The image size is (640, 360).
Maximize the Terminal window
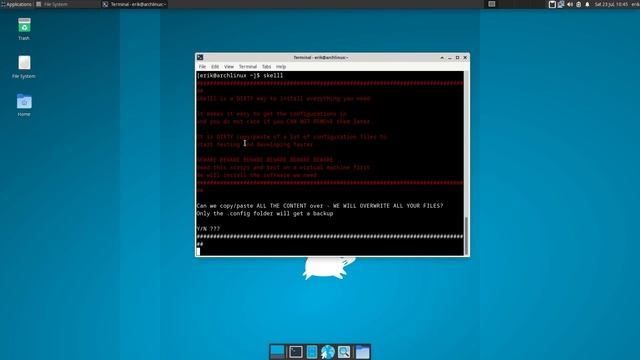458,58
